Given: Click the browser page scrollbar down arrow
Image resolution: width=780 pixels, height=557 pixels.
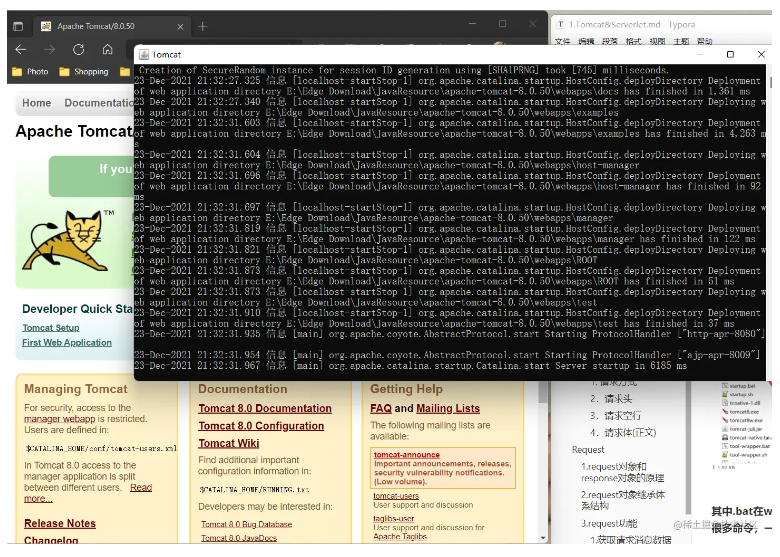Looking at the screenshot, I should pyautogui.click(x=543, y=538).
